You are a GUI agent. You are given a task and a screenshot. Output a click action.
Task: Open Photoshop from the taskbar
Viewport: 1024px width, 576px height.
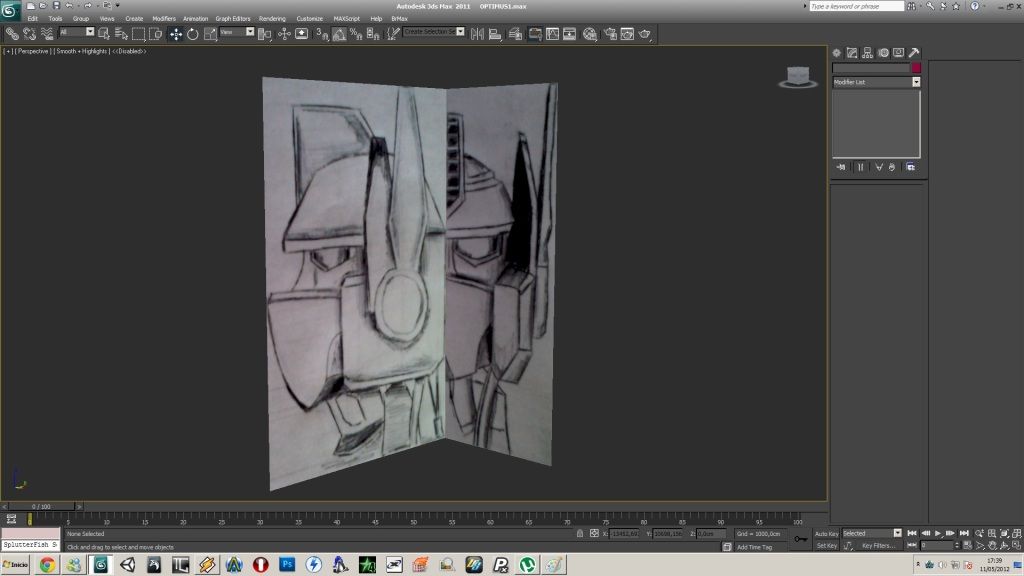pos(287,564)
